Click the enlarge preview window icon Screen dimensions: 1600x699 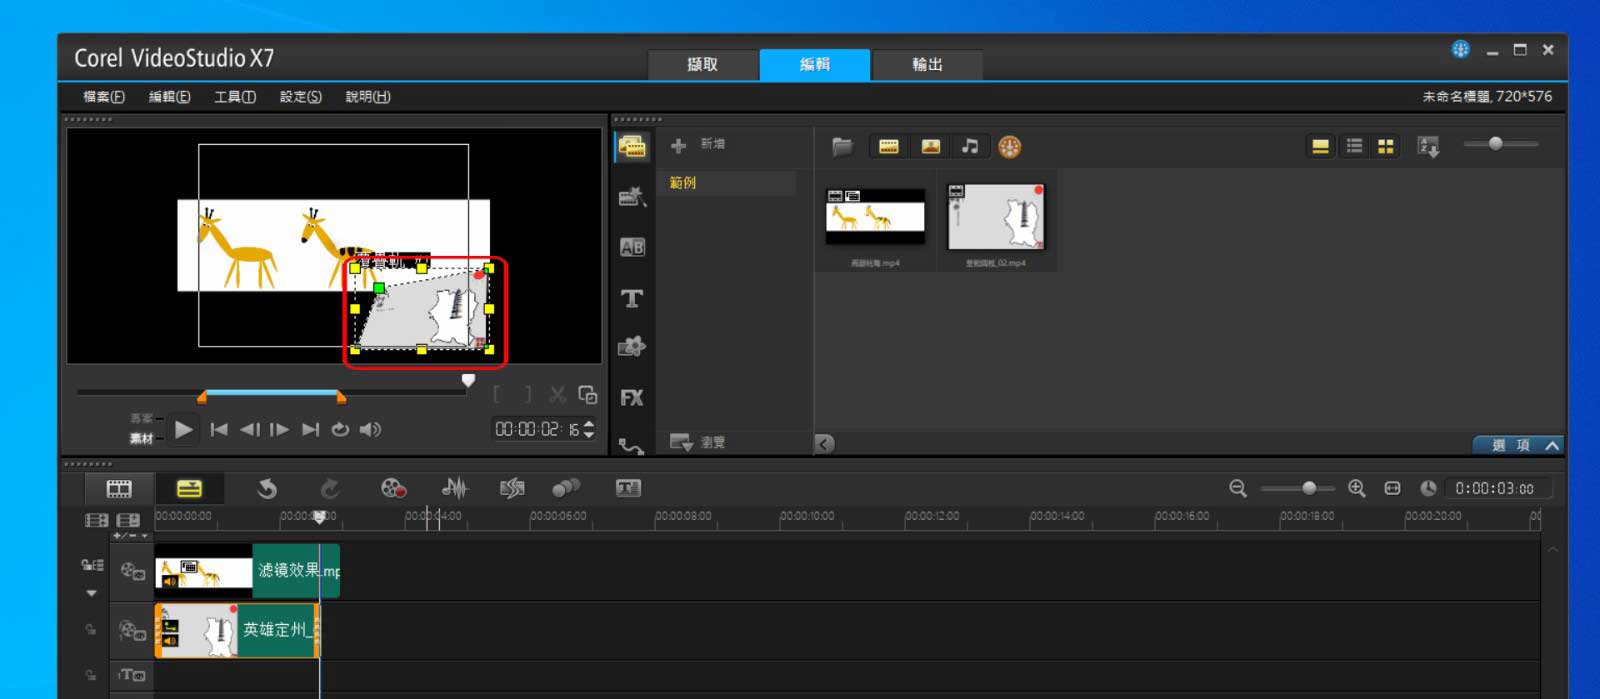[588, 395]
